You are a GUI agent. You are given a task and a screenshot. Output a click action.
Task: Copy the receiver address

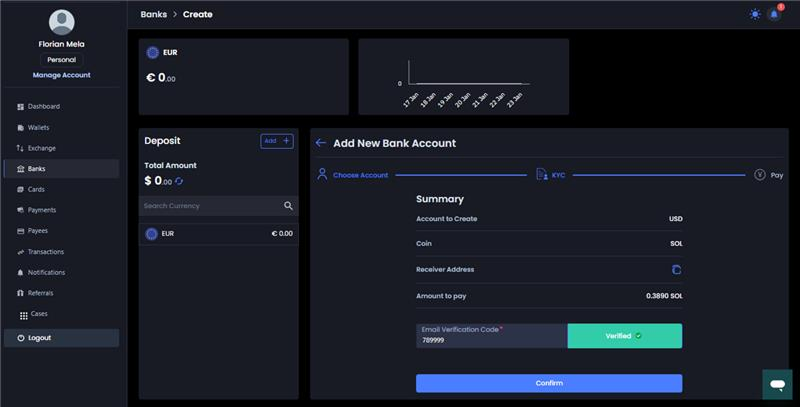pos(676,269)
